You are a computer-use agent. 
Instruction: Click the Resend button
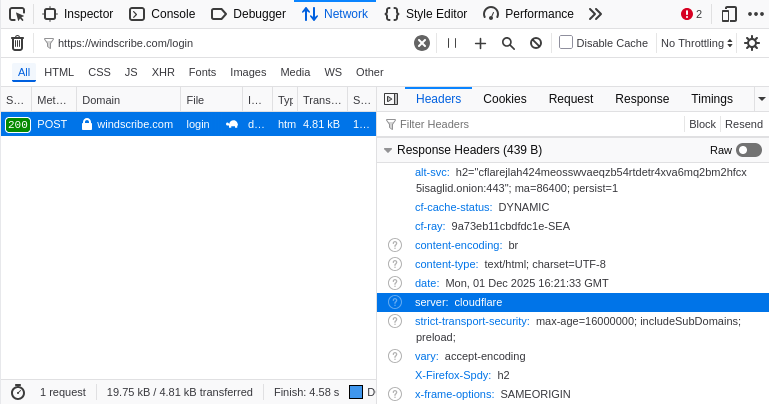click(x=743, y=124)
